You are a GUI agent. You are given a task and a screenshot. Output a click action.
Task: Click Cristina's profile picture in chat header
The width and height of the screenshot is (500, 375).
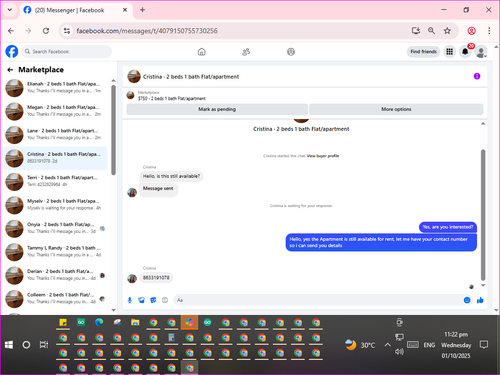tap(134, 76)
